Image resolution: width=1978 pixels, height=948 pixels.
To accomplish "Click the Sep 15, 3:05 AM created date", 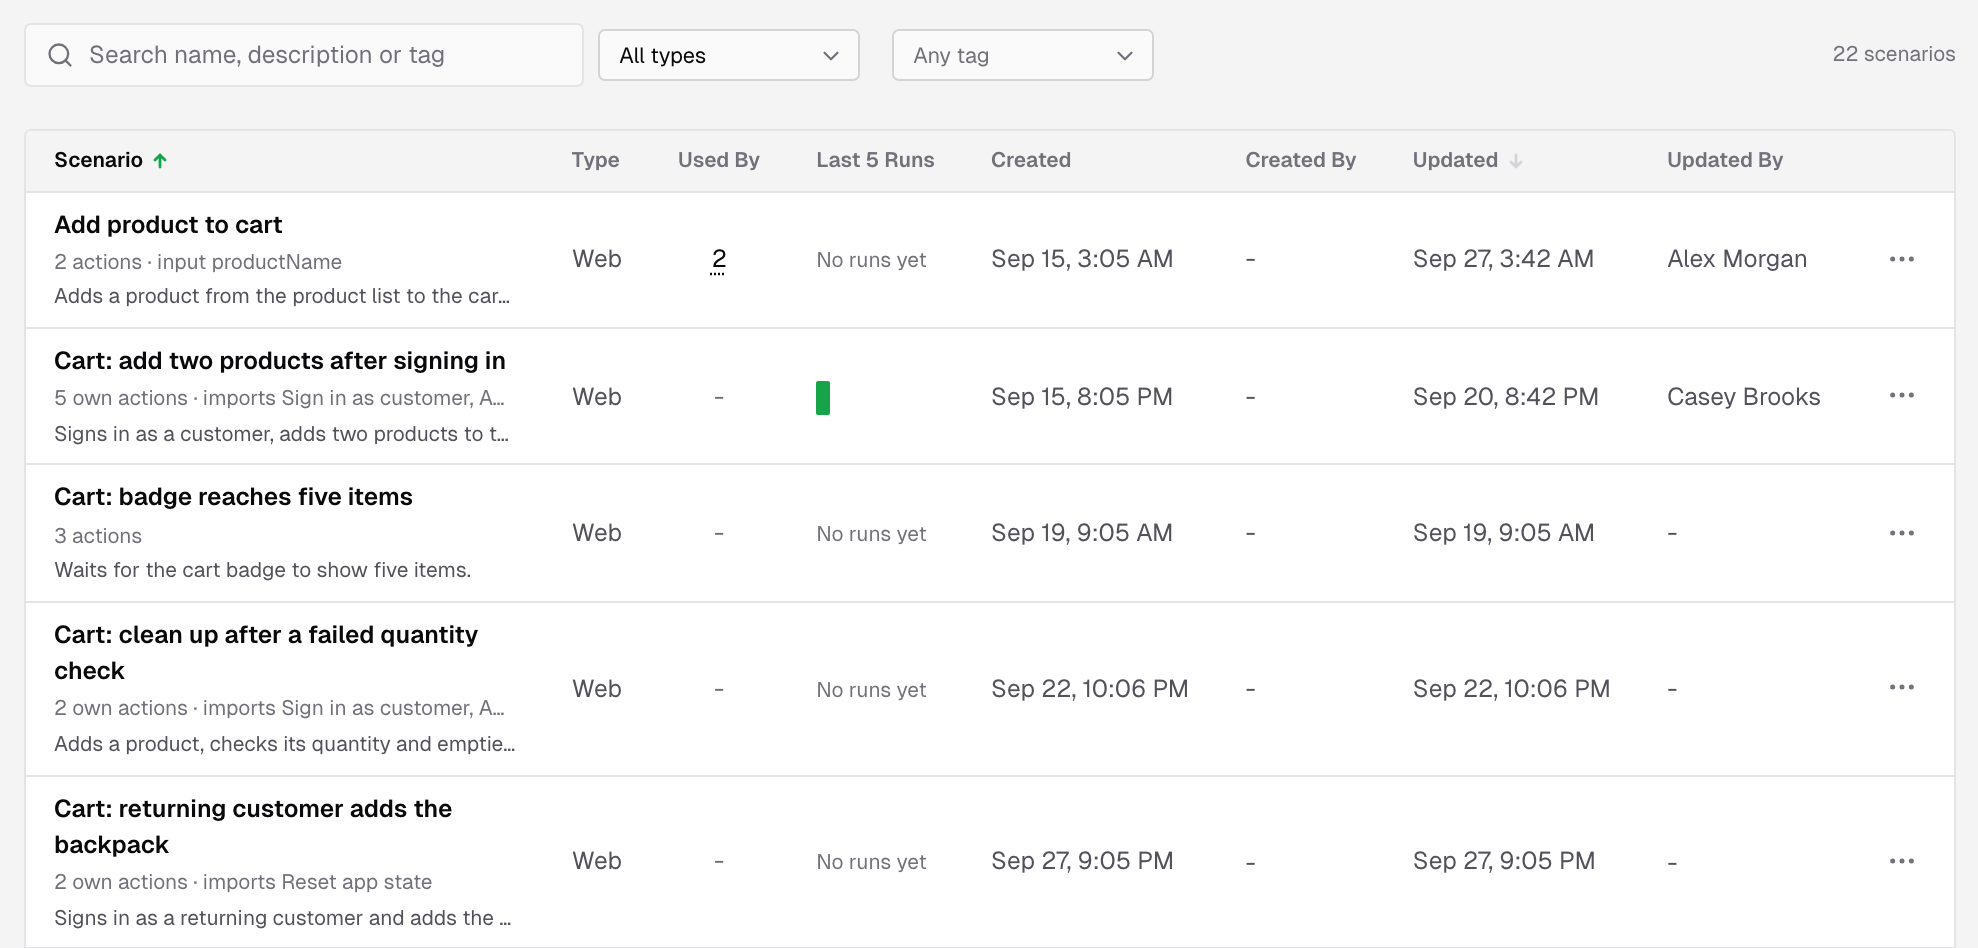I will pyautogui.click(x=1082, y=259).
